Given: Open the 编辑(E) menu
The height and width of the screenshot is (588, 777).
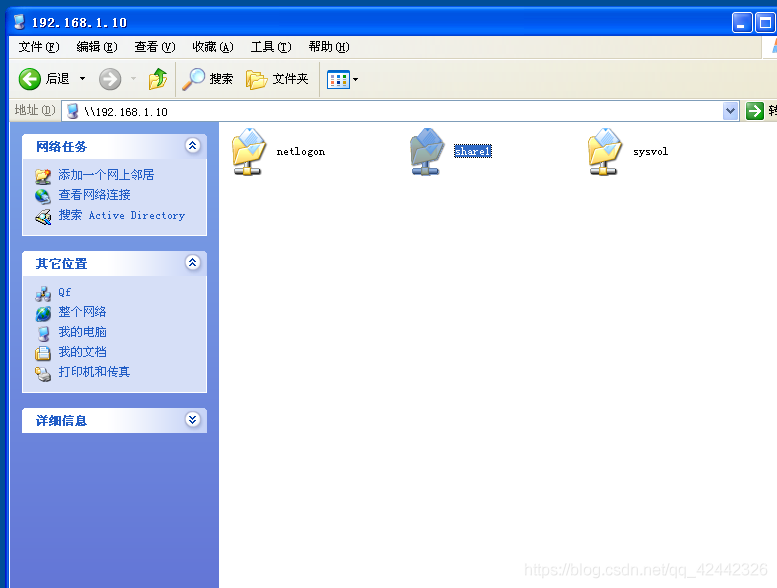Looking at the screenshot, I should pos(97,47).
